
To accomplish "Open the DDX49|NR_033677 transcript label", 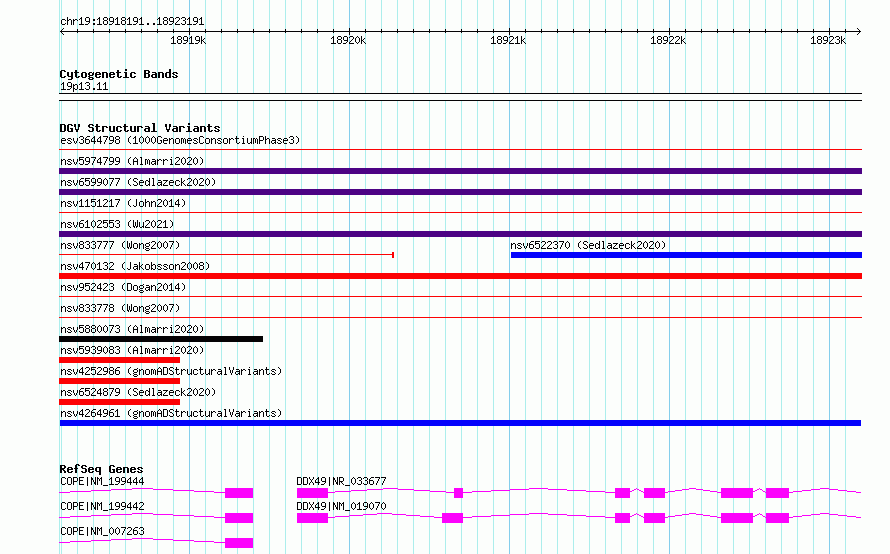I will coord(341,481).
